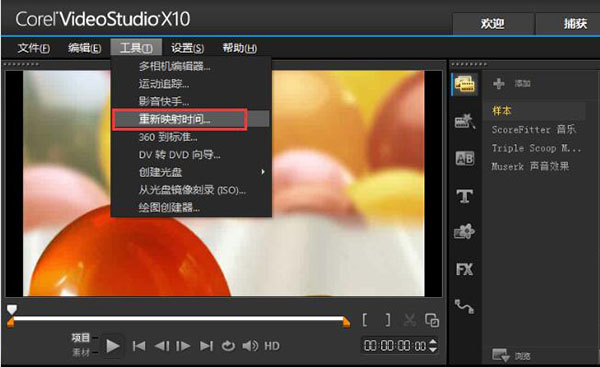Open DV 转 DVD 向导...
The width and height of the screenshot is (600, 367).
pyautogui.click(x=191, y=154)
